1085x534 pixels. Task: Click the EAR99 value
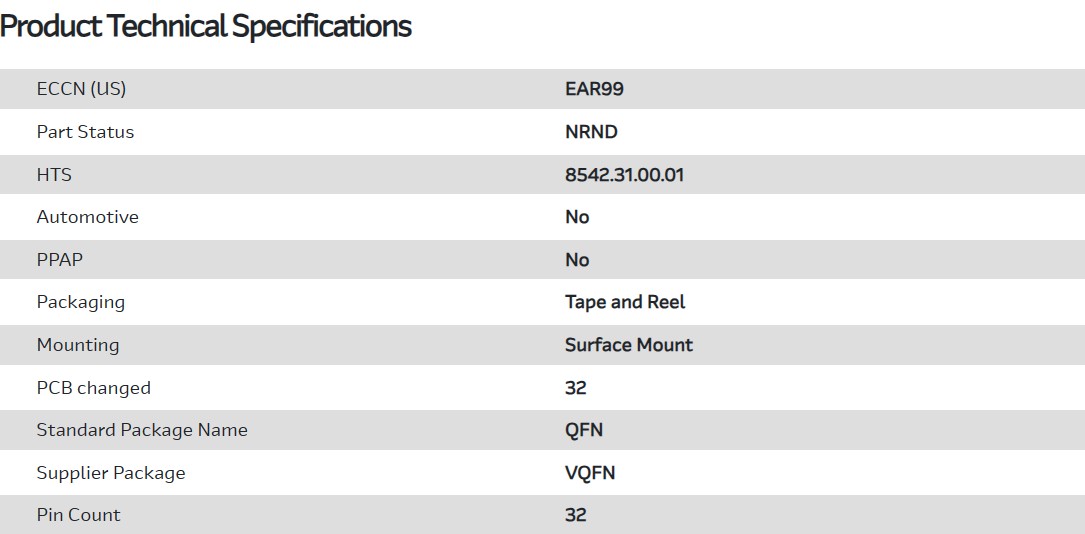pyautogui.click(x=594, y=89)
